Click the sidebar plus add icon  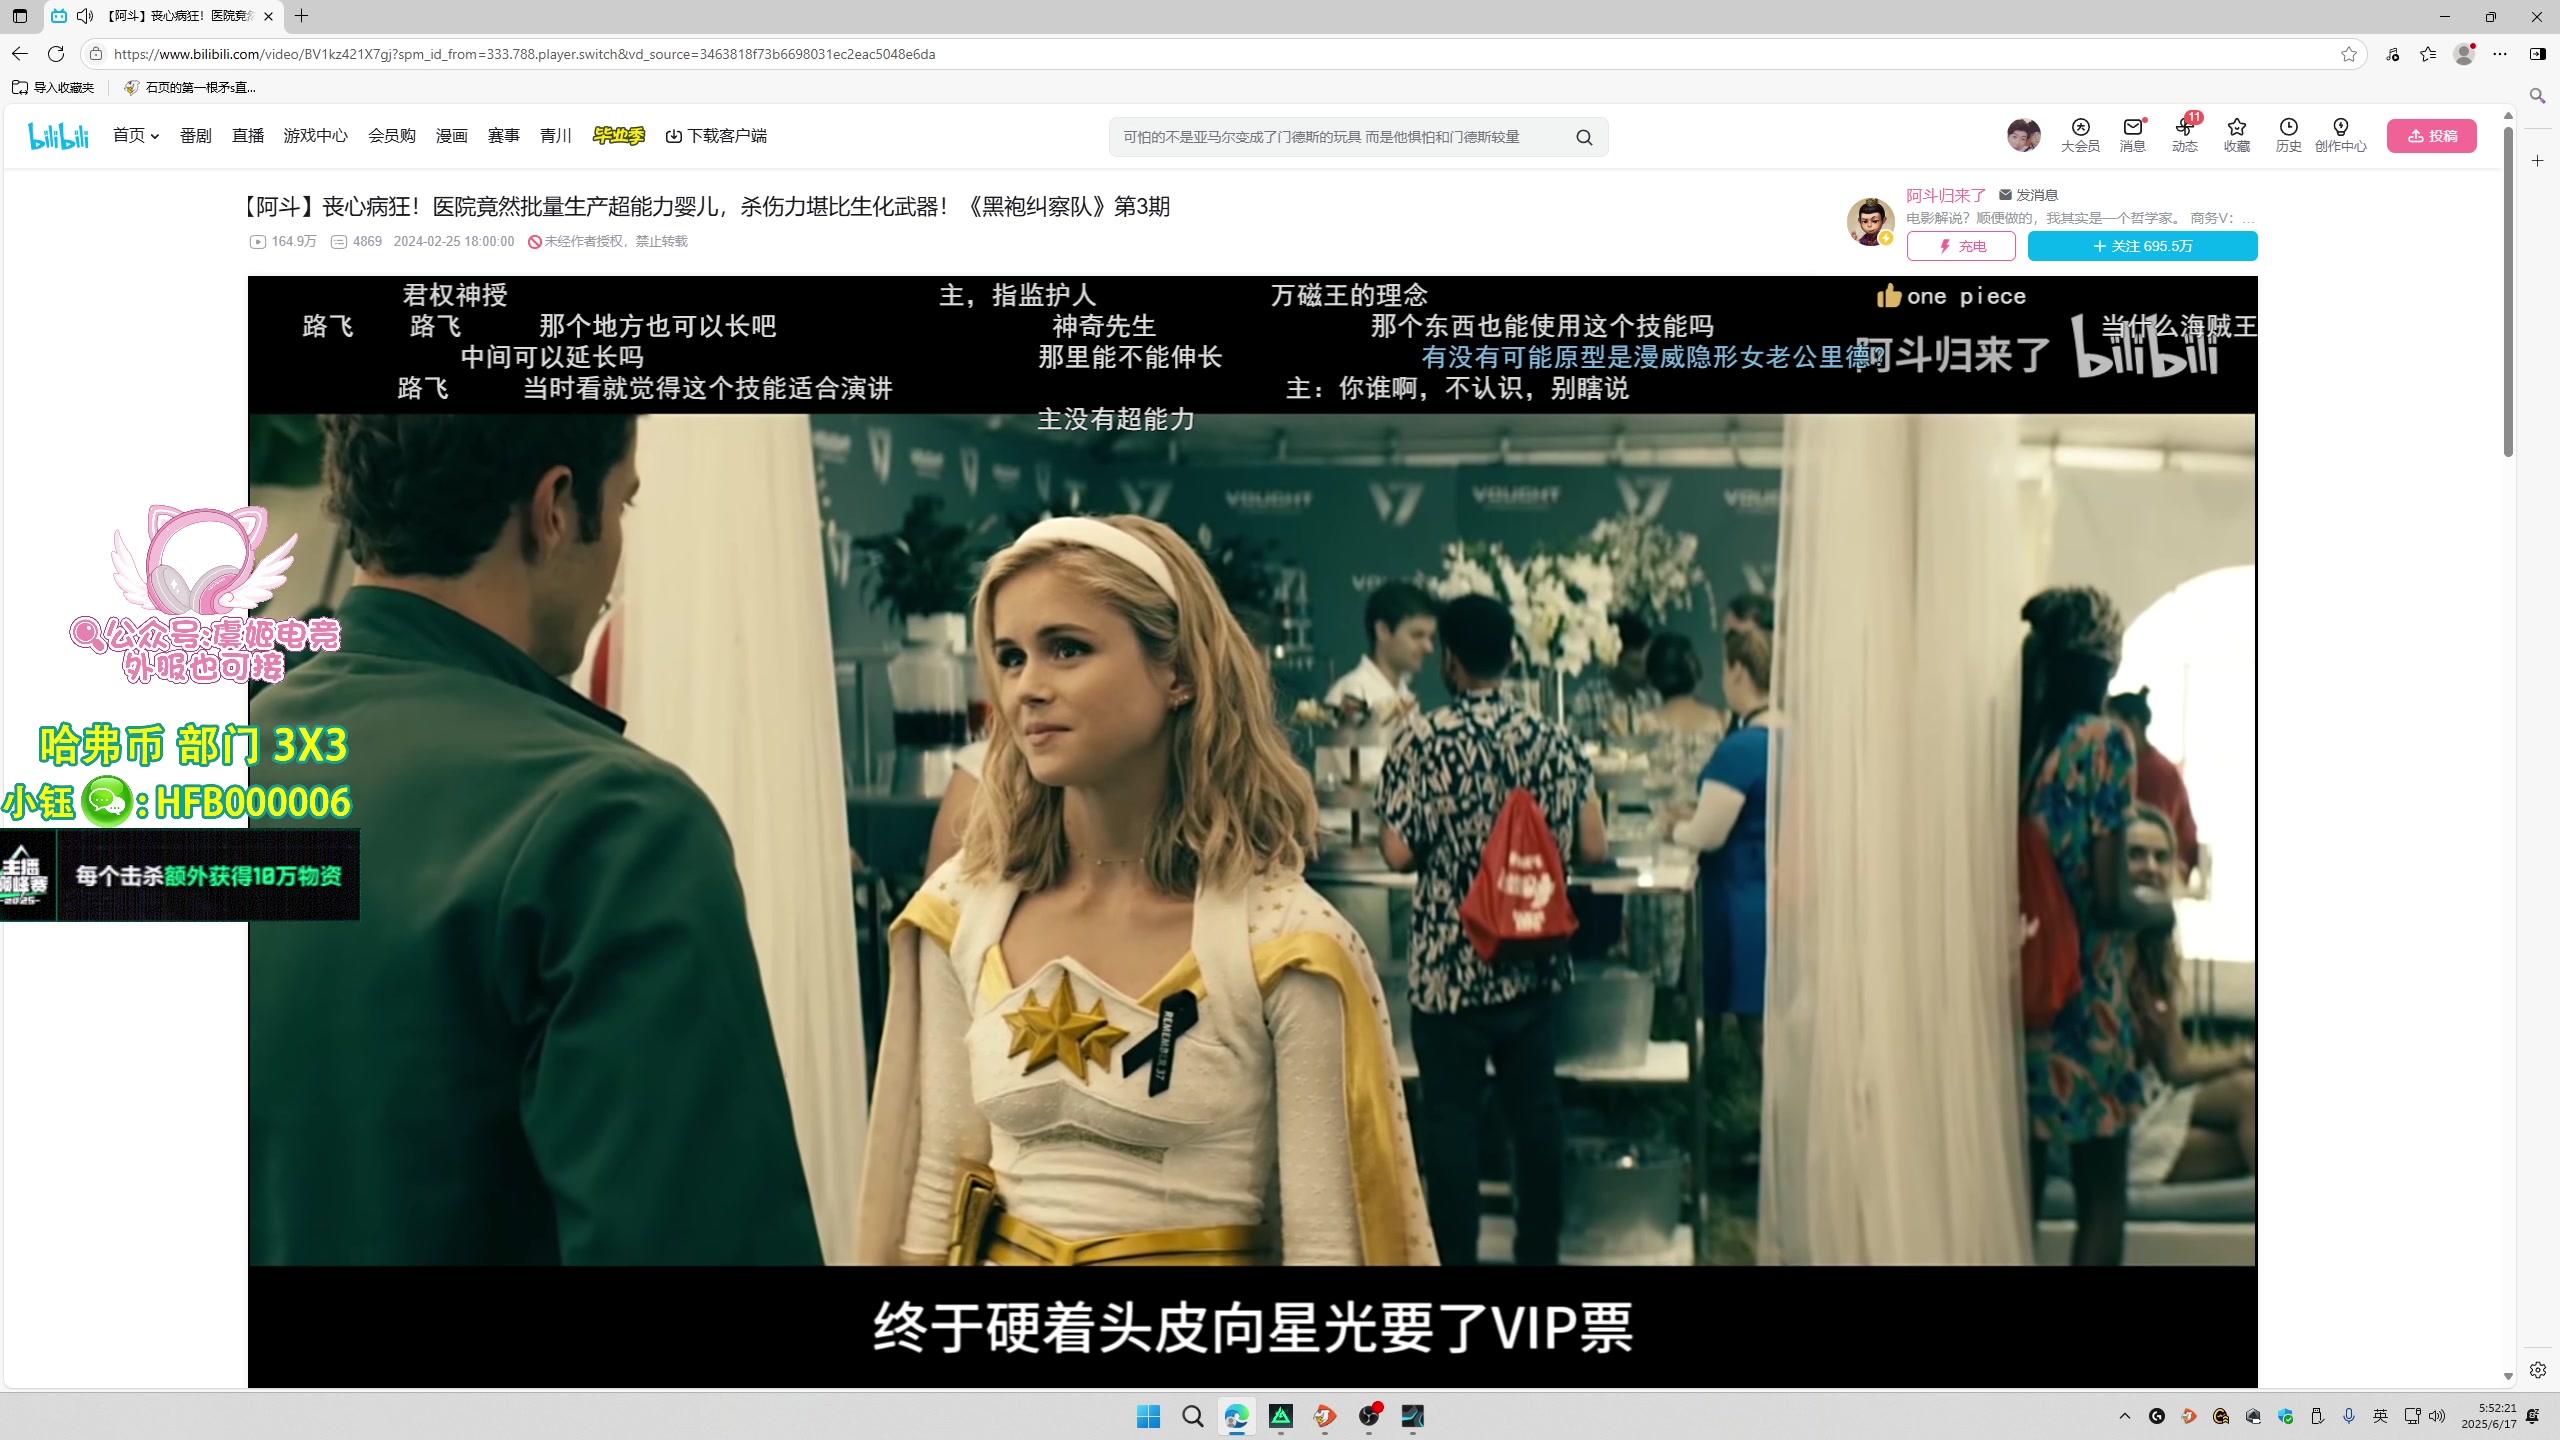click(x=2538, y=160)
